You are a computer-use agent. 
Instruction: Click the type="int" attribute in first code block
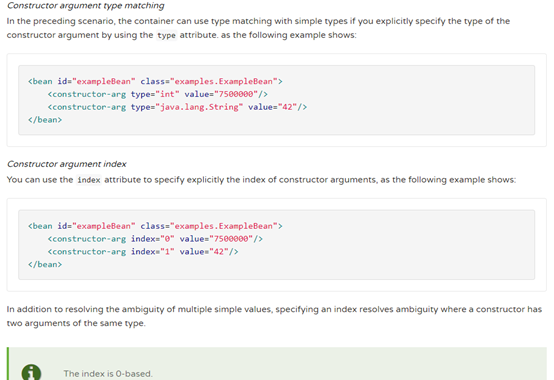155,94
